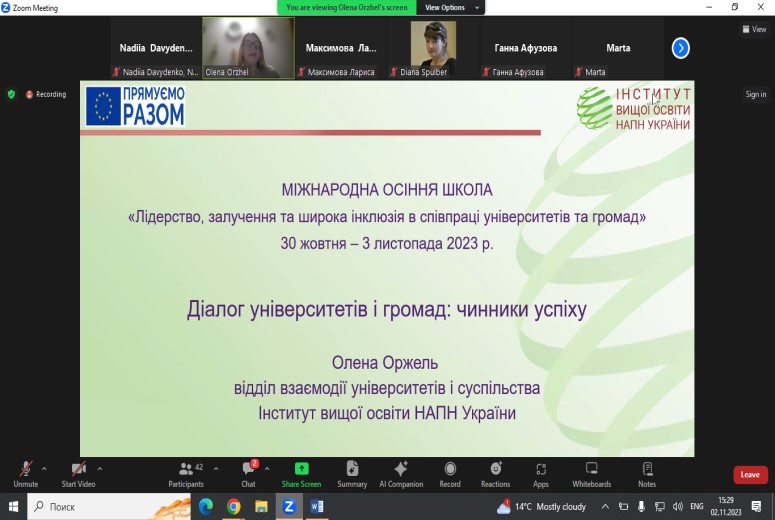
Task: Select Ганна Афузова participant tile
Action: coord(525,48)
